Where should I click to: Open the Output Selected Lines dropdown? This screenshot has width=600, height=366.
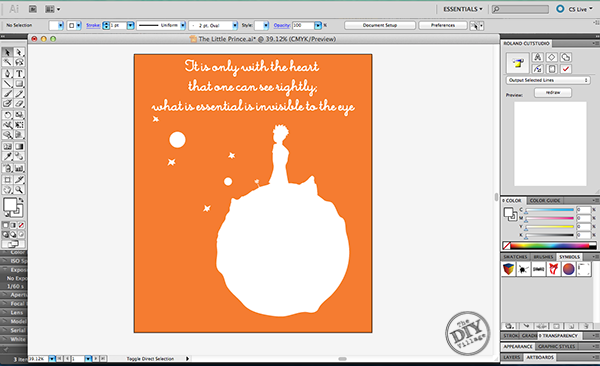[548, 80]
